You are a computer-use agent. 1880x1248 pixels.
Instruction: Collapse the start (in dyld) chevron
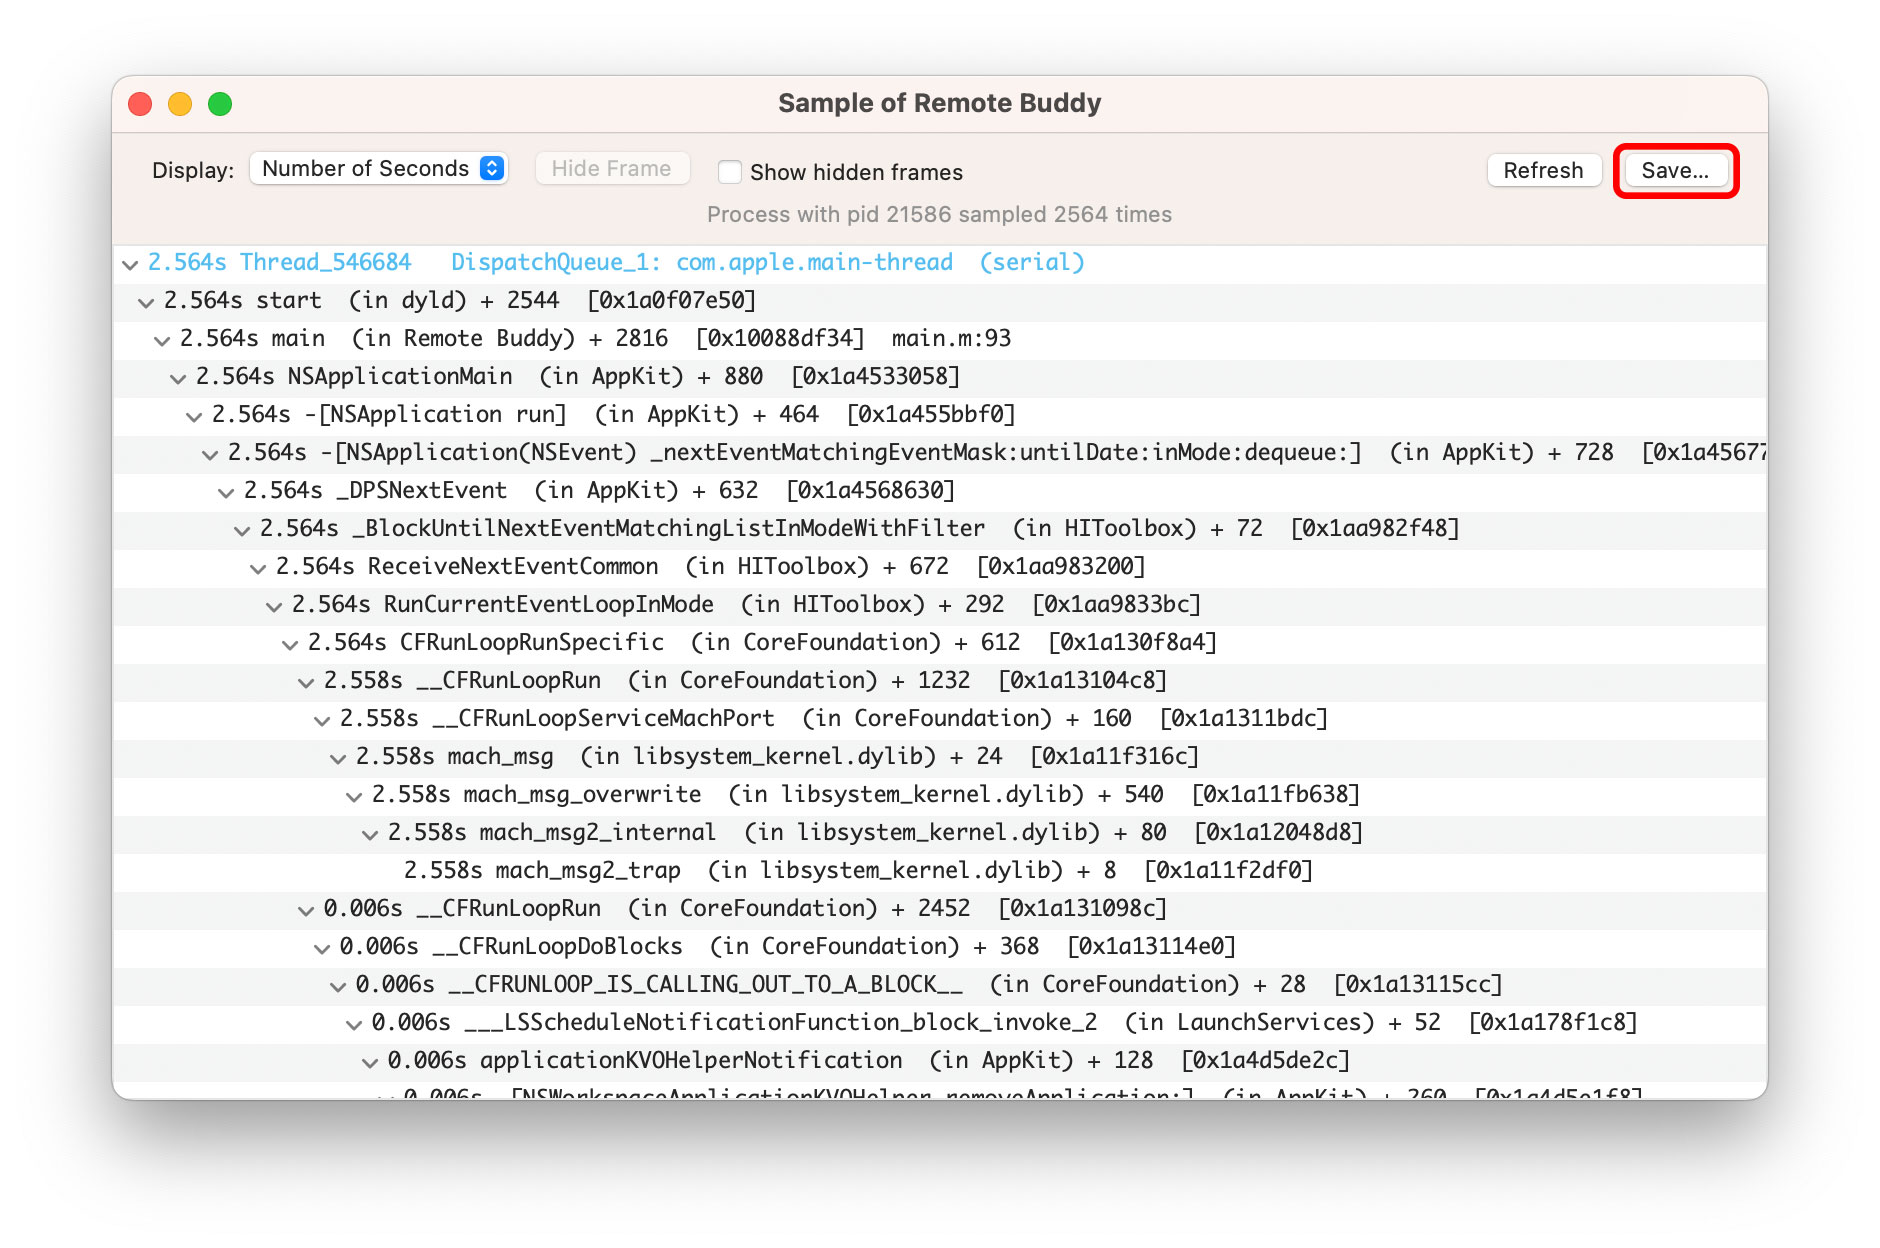tap(146, 302)
